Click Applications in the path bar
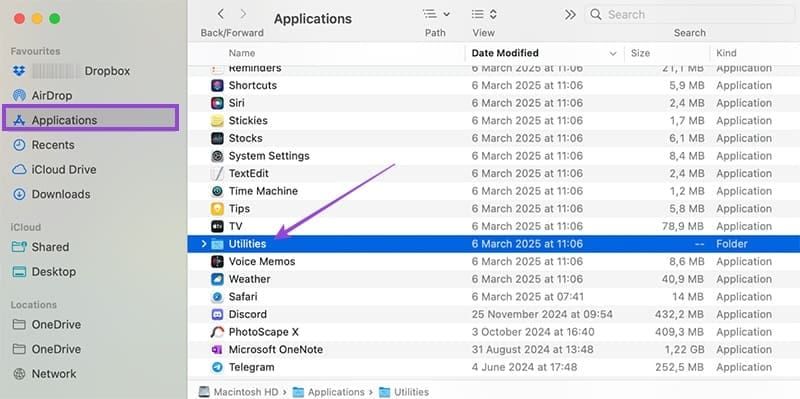This screenshot has width=800, height=399. click(x=329, y=392)
